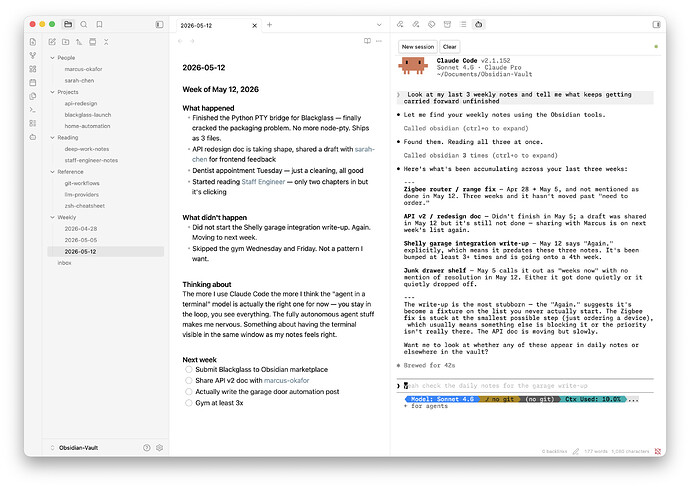
Task: Open a new tab with plus
Action: (x=269, y=25)
